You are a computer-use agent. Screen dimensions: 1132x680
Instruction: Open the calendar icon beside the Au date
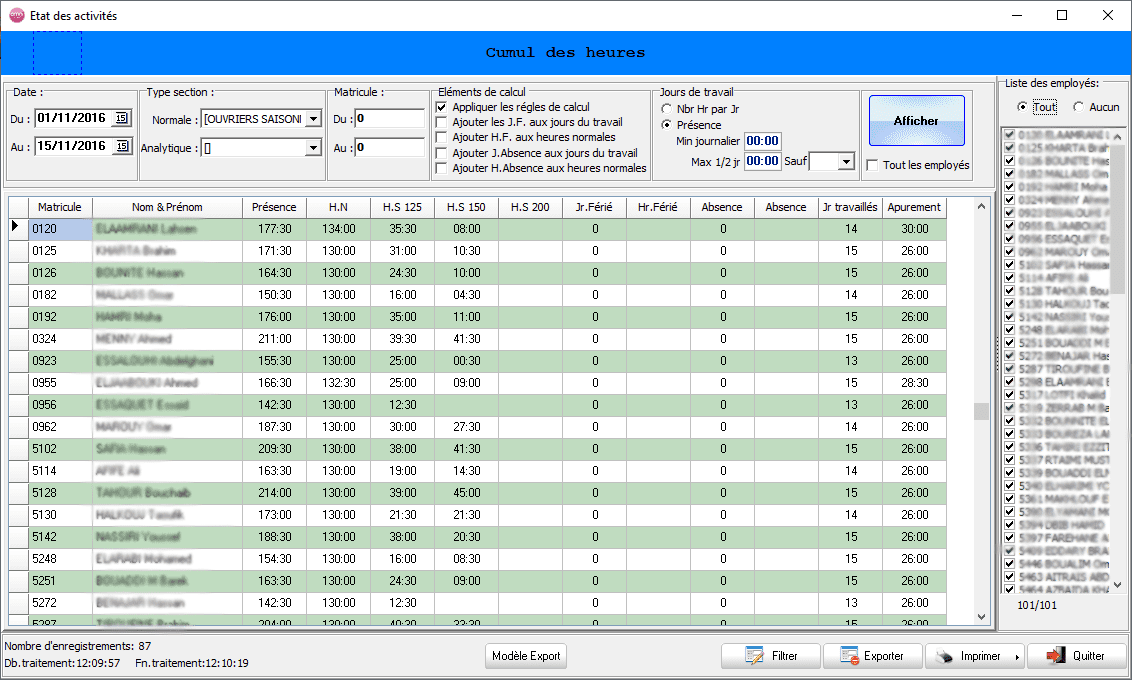pyautogui.click(x=122, y=147)
